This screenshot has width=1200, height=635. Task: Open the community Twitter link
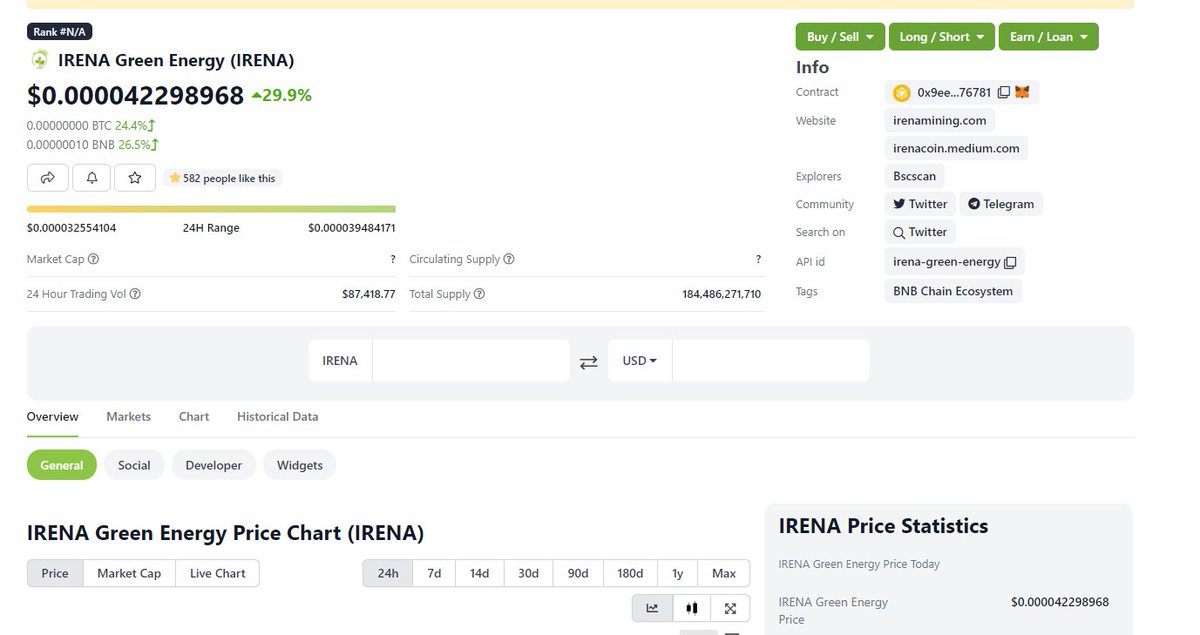click(920, 204)
